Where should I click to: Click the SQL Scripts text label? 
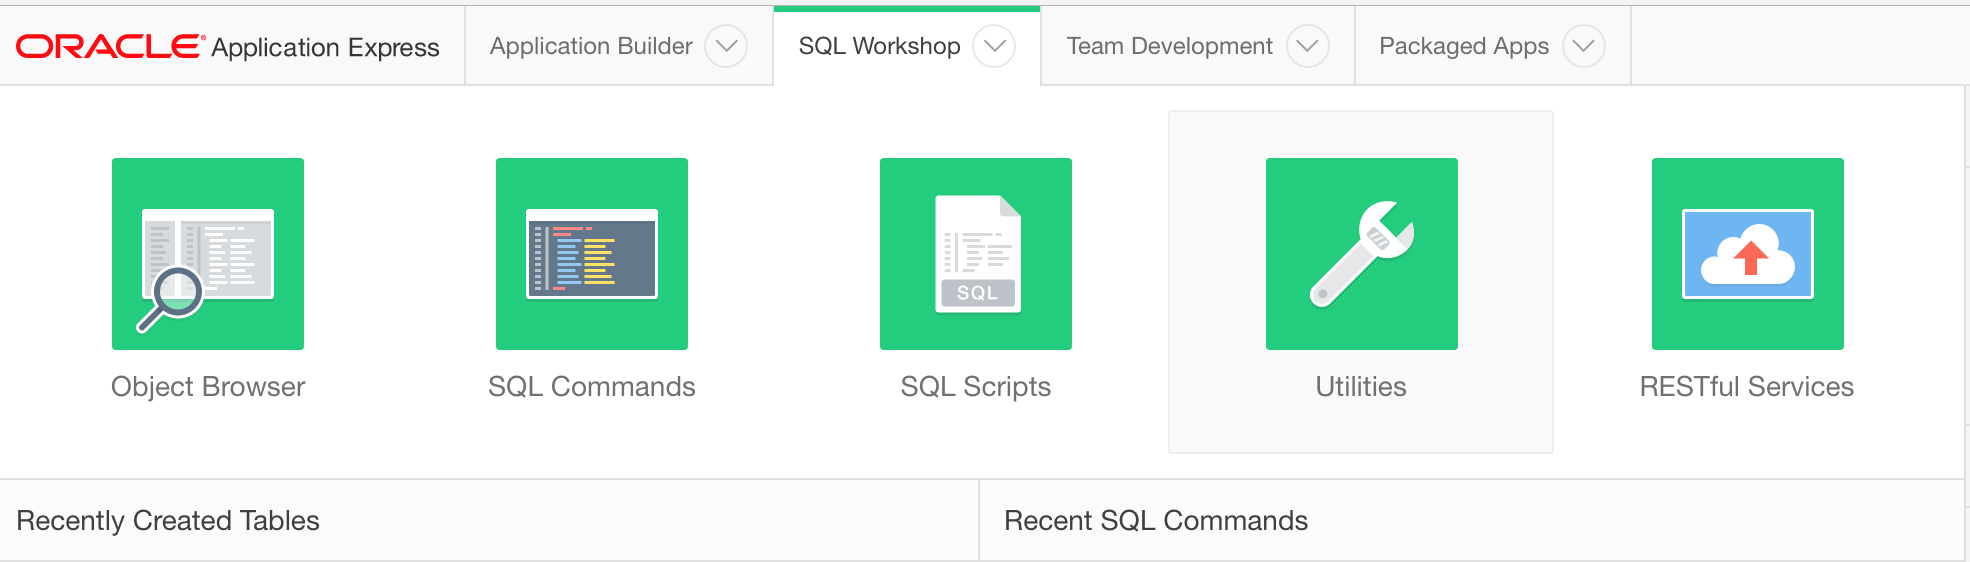976,387
